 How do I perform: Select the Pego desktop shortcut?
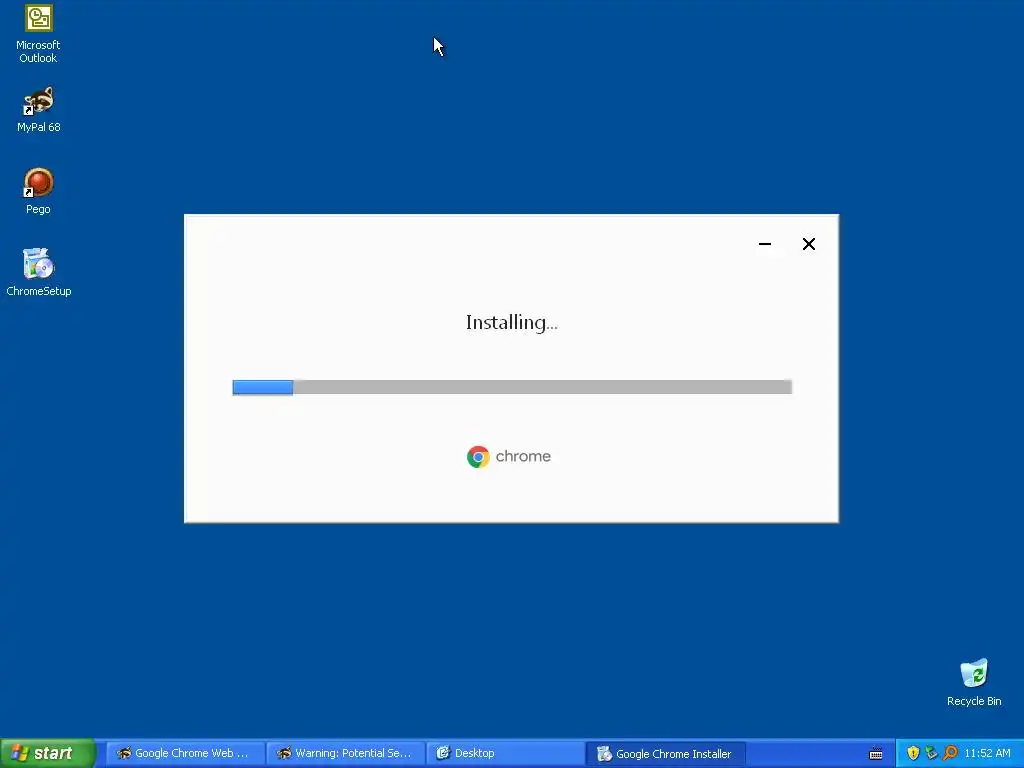click(x=39, y=191)
